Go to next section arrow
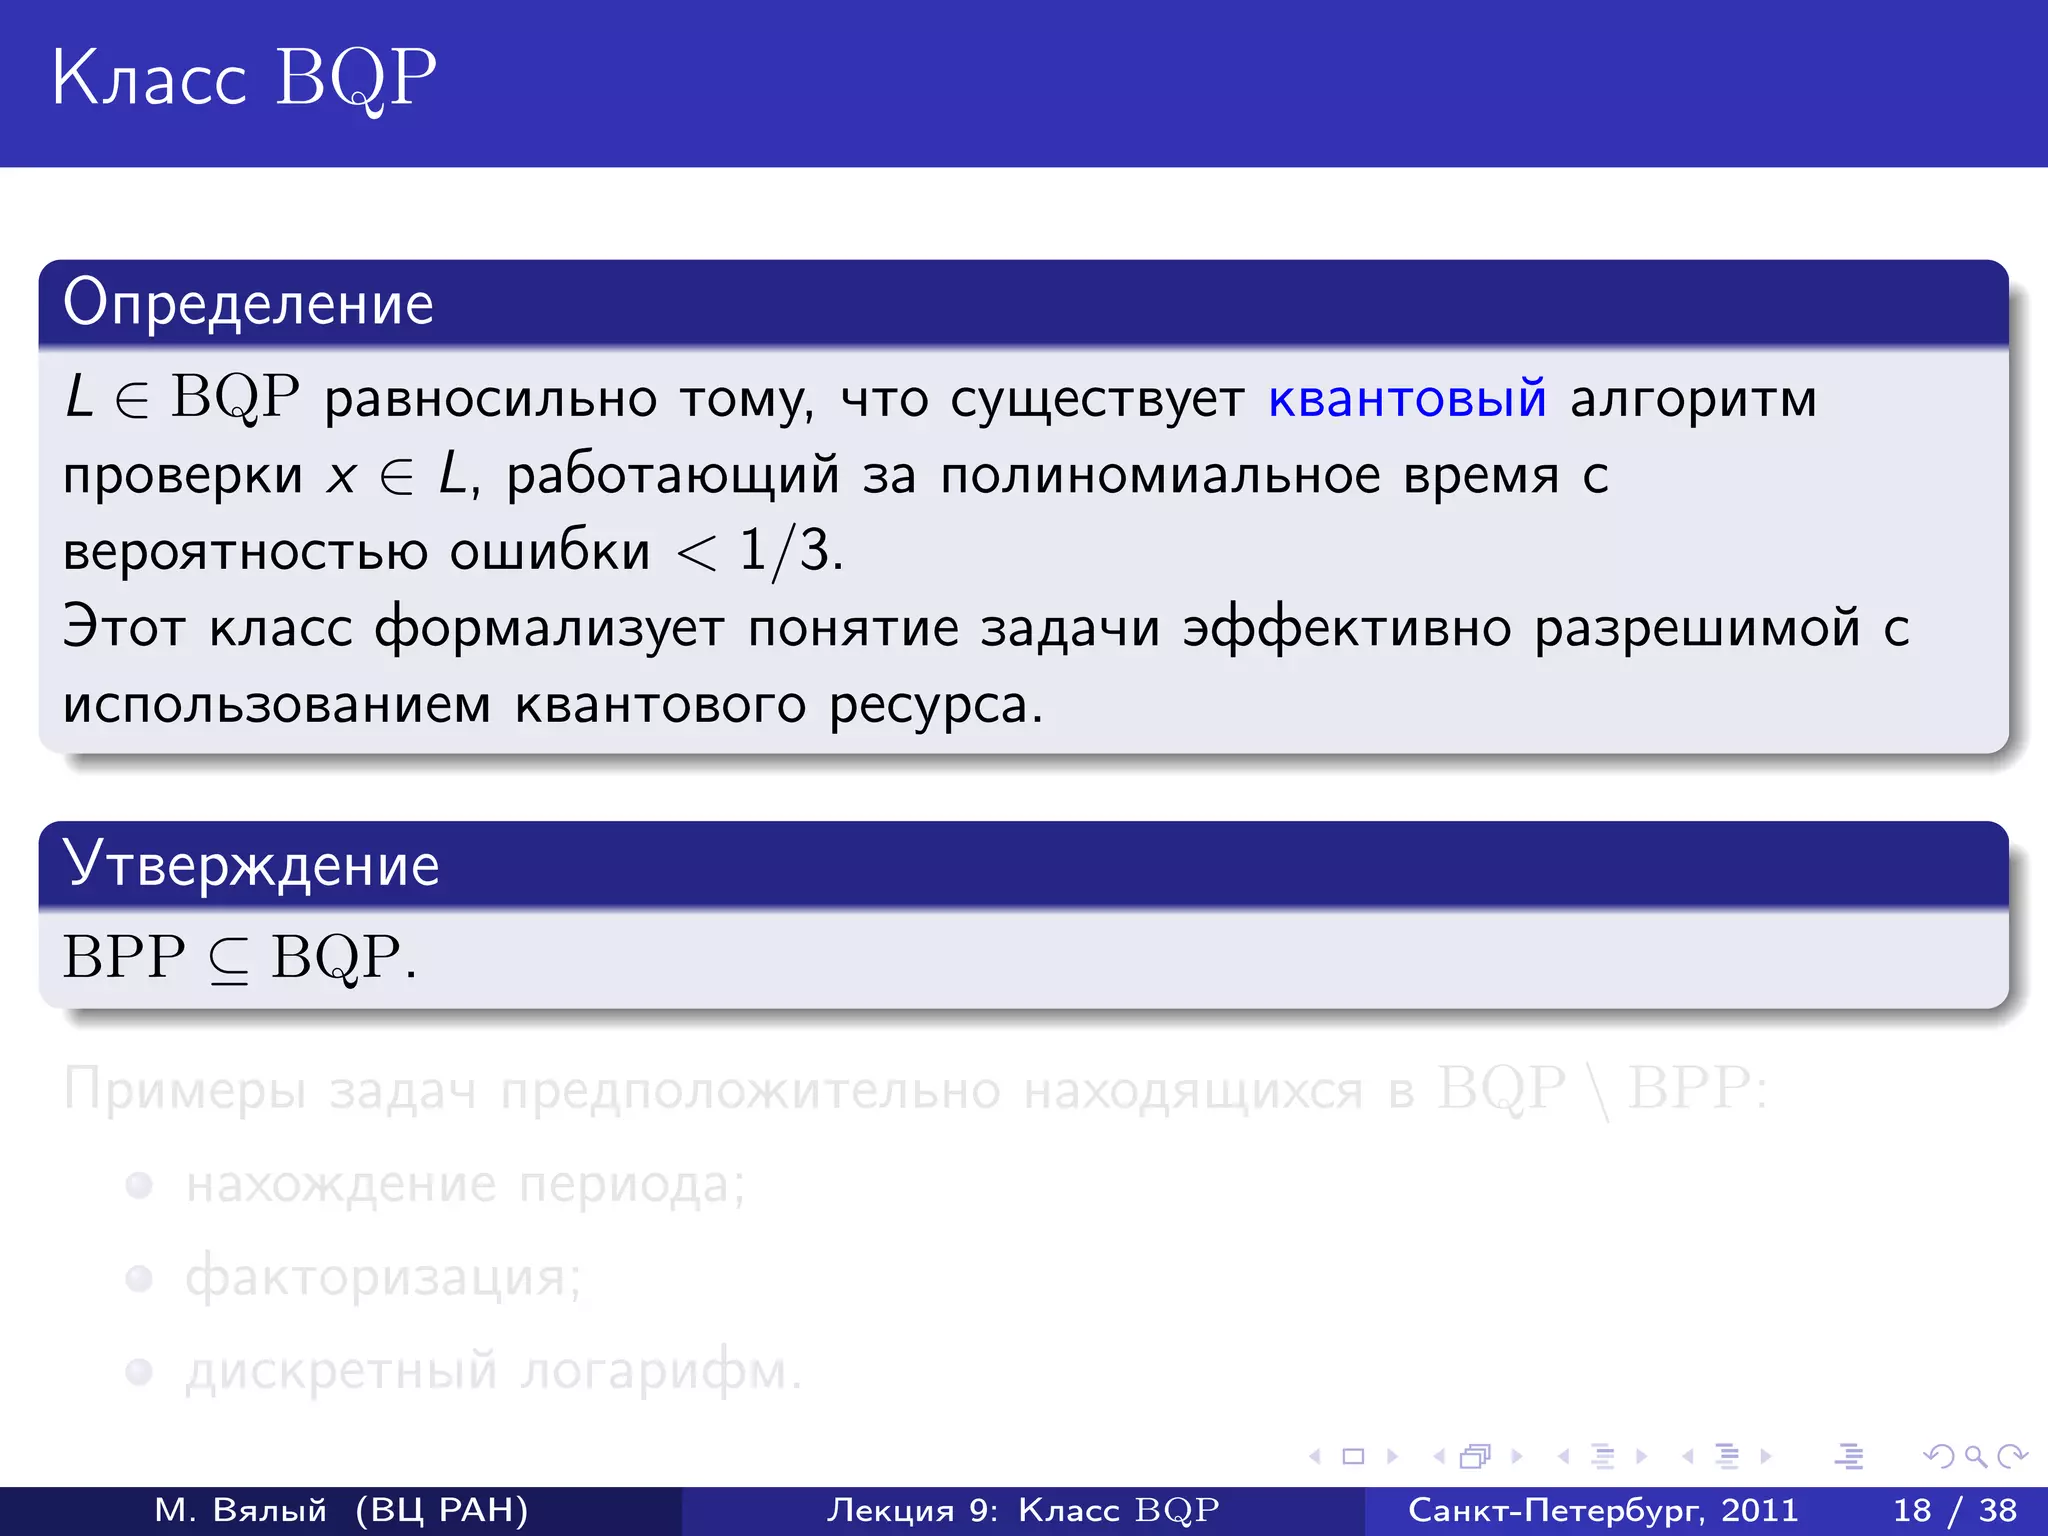This screenshot has height=1536, width=2048. 1766,1457
